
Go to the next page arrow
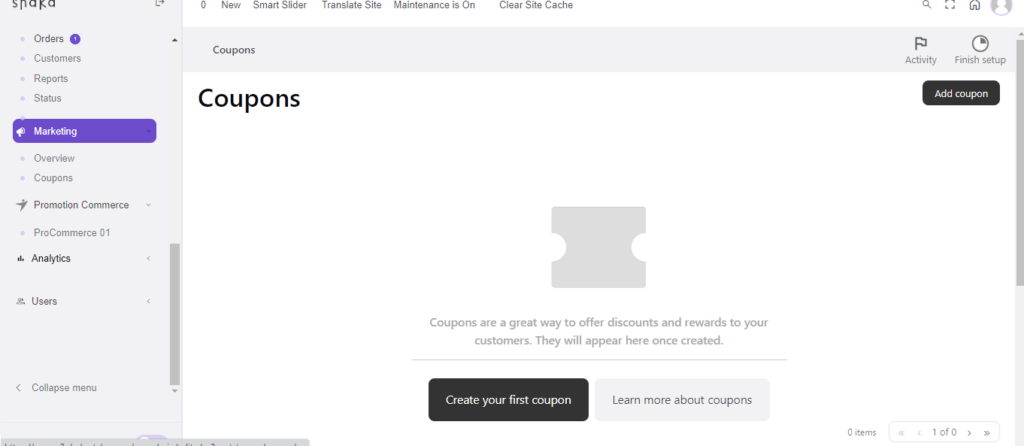pos(969,433)
